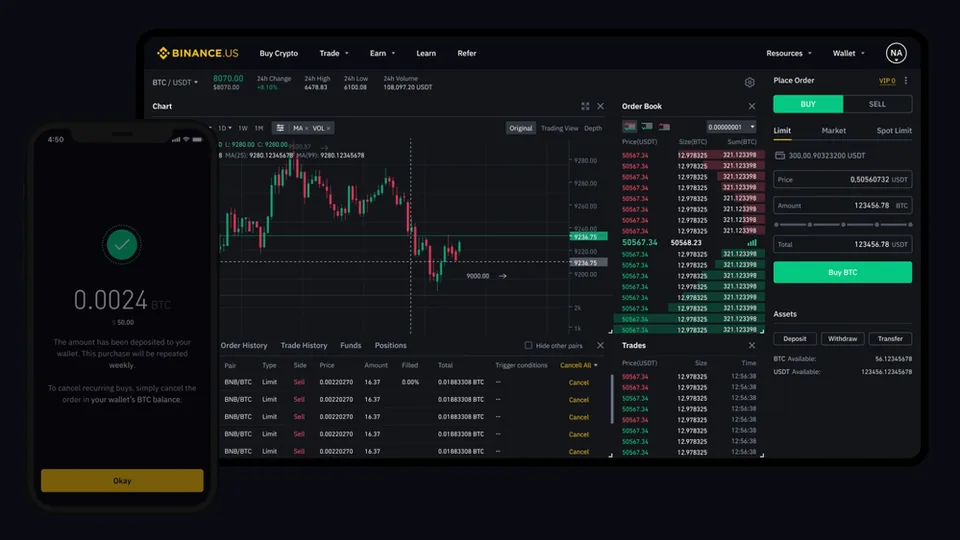Switch order side to SELL
The height and width of the screenshot is (540, 960).
[x=877, y=104]
